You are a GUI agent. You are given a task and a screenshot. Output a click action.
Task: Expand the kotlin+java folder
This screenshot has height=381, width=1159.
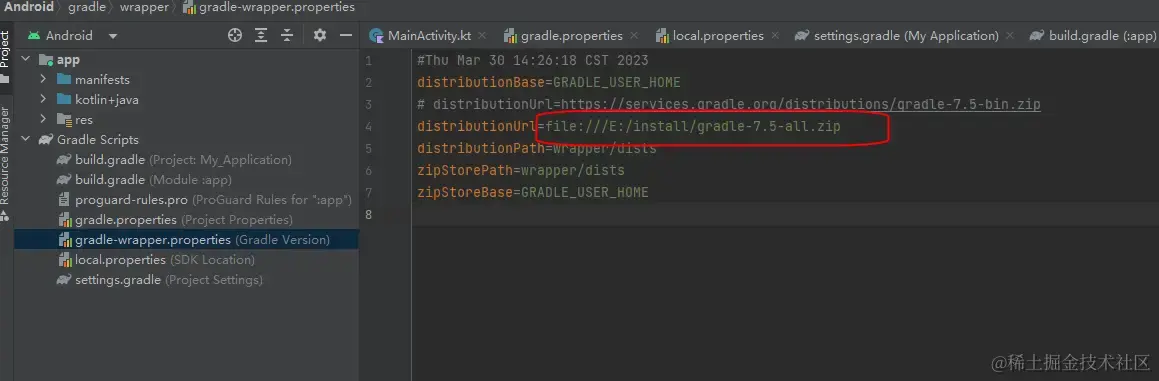point(43,99)
